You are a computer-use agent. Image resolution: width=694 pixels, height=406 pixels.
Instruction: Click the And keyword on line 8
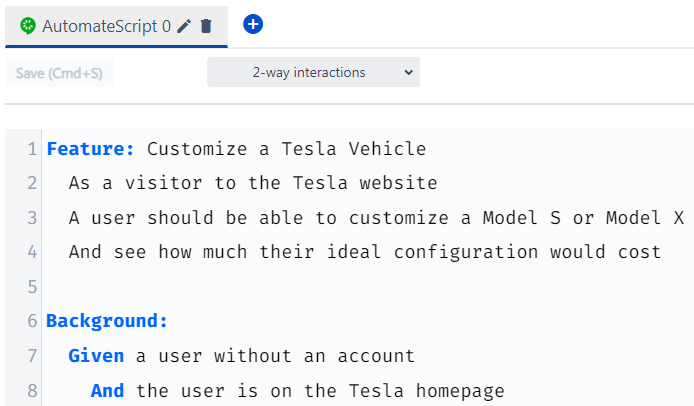click(107, 391)
